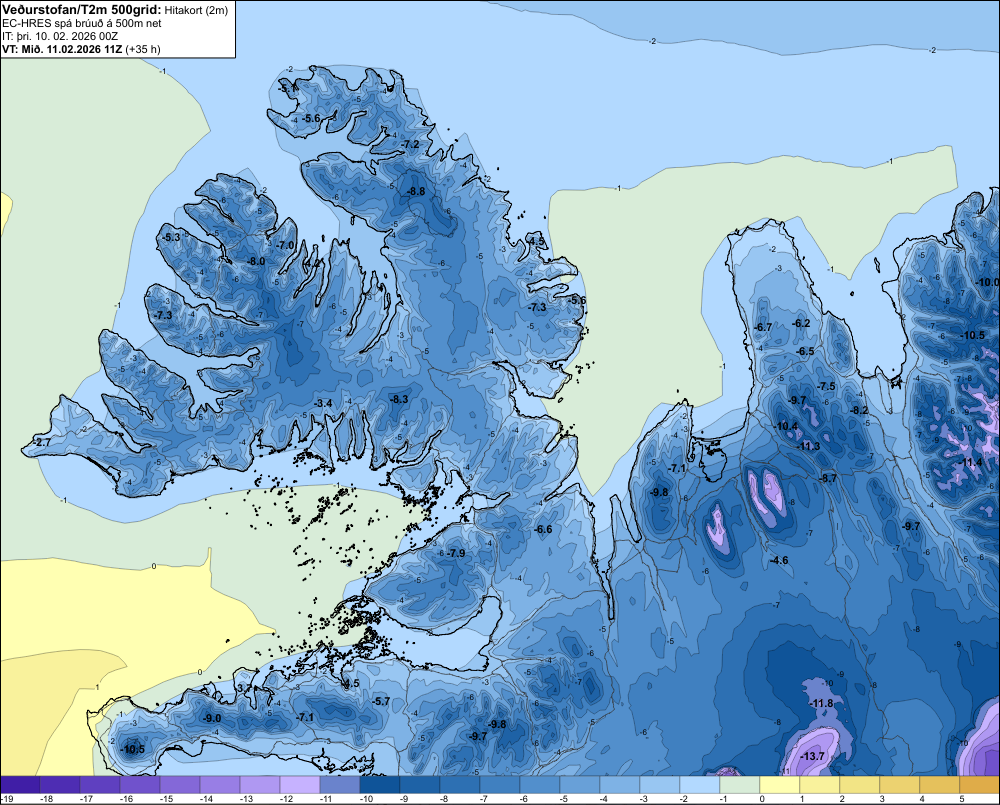Pick the legend swatch between -4 and -3
This screenshot has height=805, width=1000.
(x=620, y=785)
